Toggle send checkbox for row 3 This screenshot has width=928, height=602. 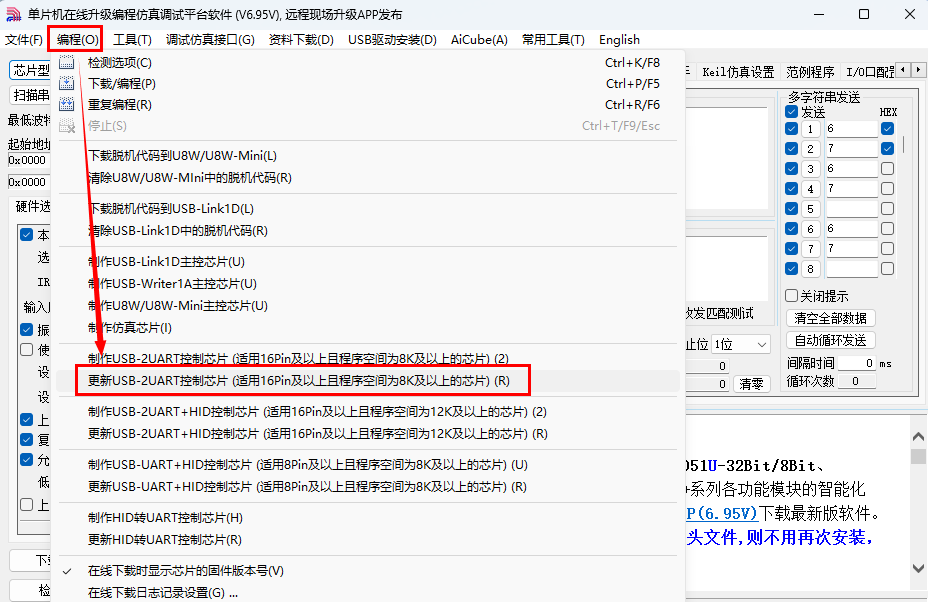point(792,169)
